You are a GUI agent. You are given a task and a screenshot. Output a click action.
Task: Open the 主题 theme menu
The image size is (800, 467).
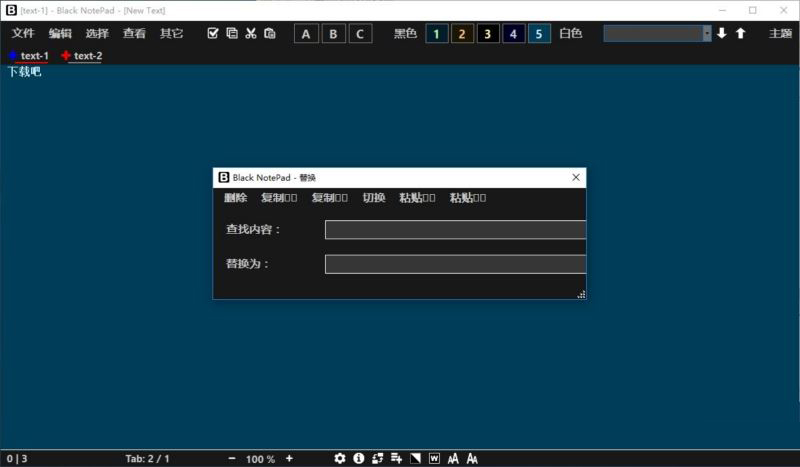(780, 33)
